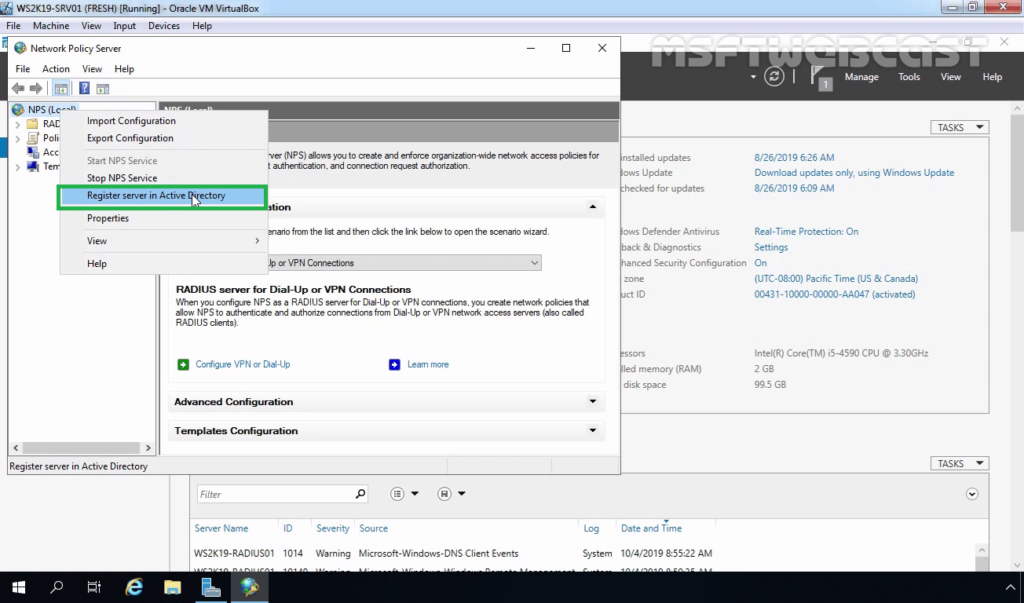The height and width of the screenshot is (603, 1024).
Task: Expand the Policies tree node
Action: (x=18, y=139)
